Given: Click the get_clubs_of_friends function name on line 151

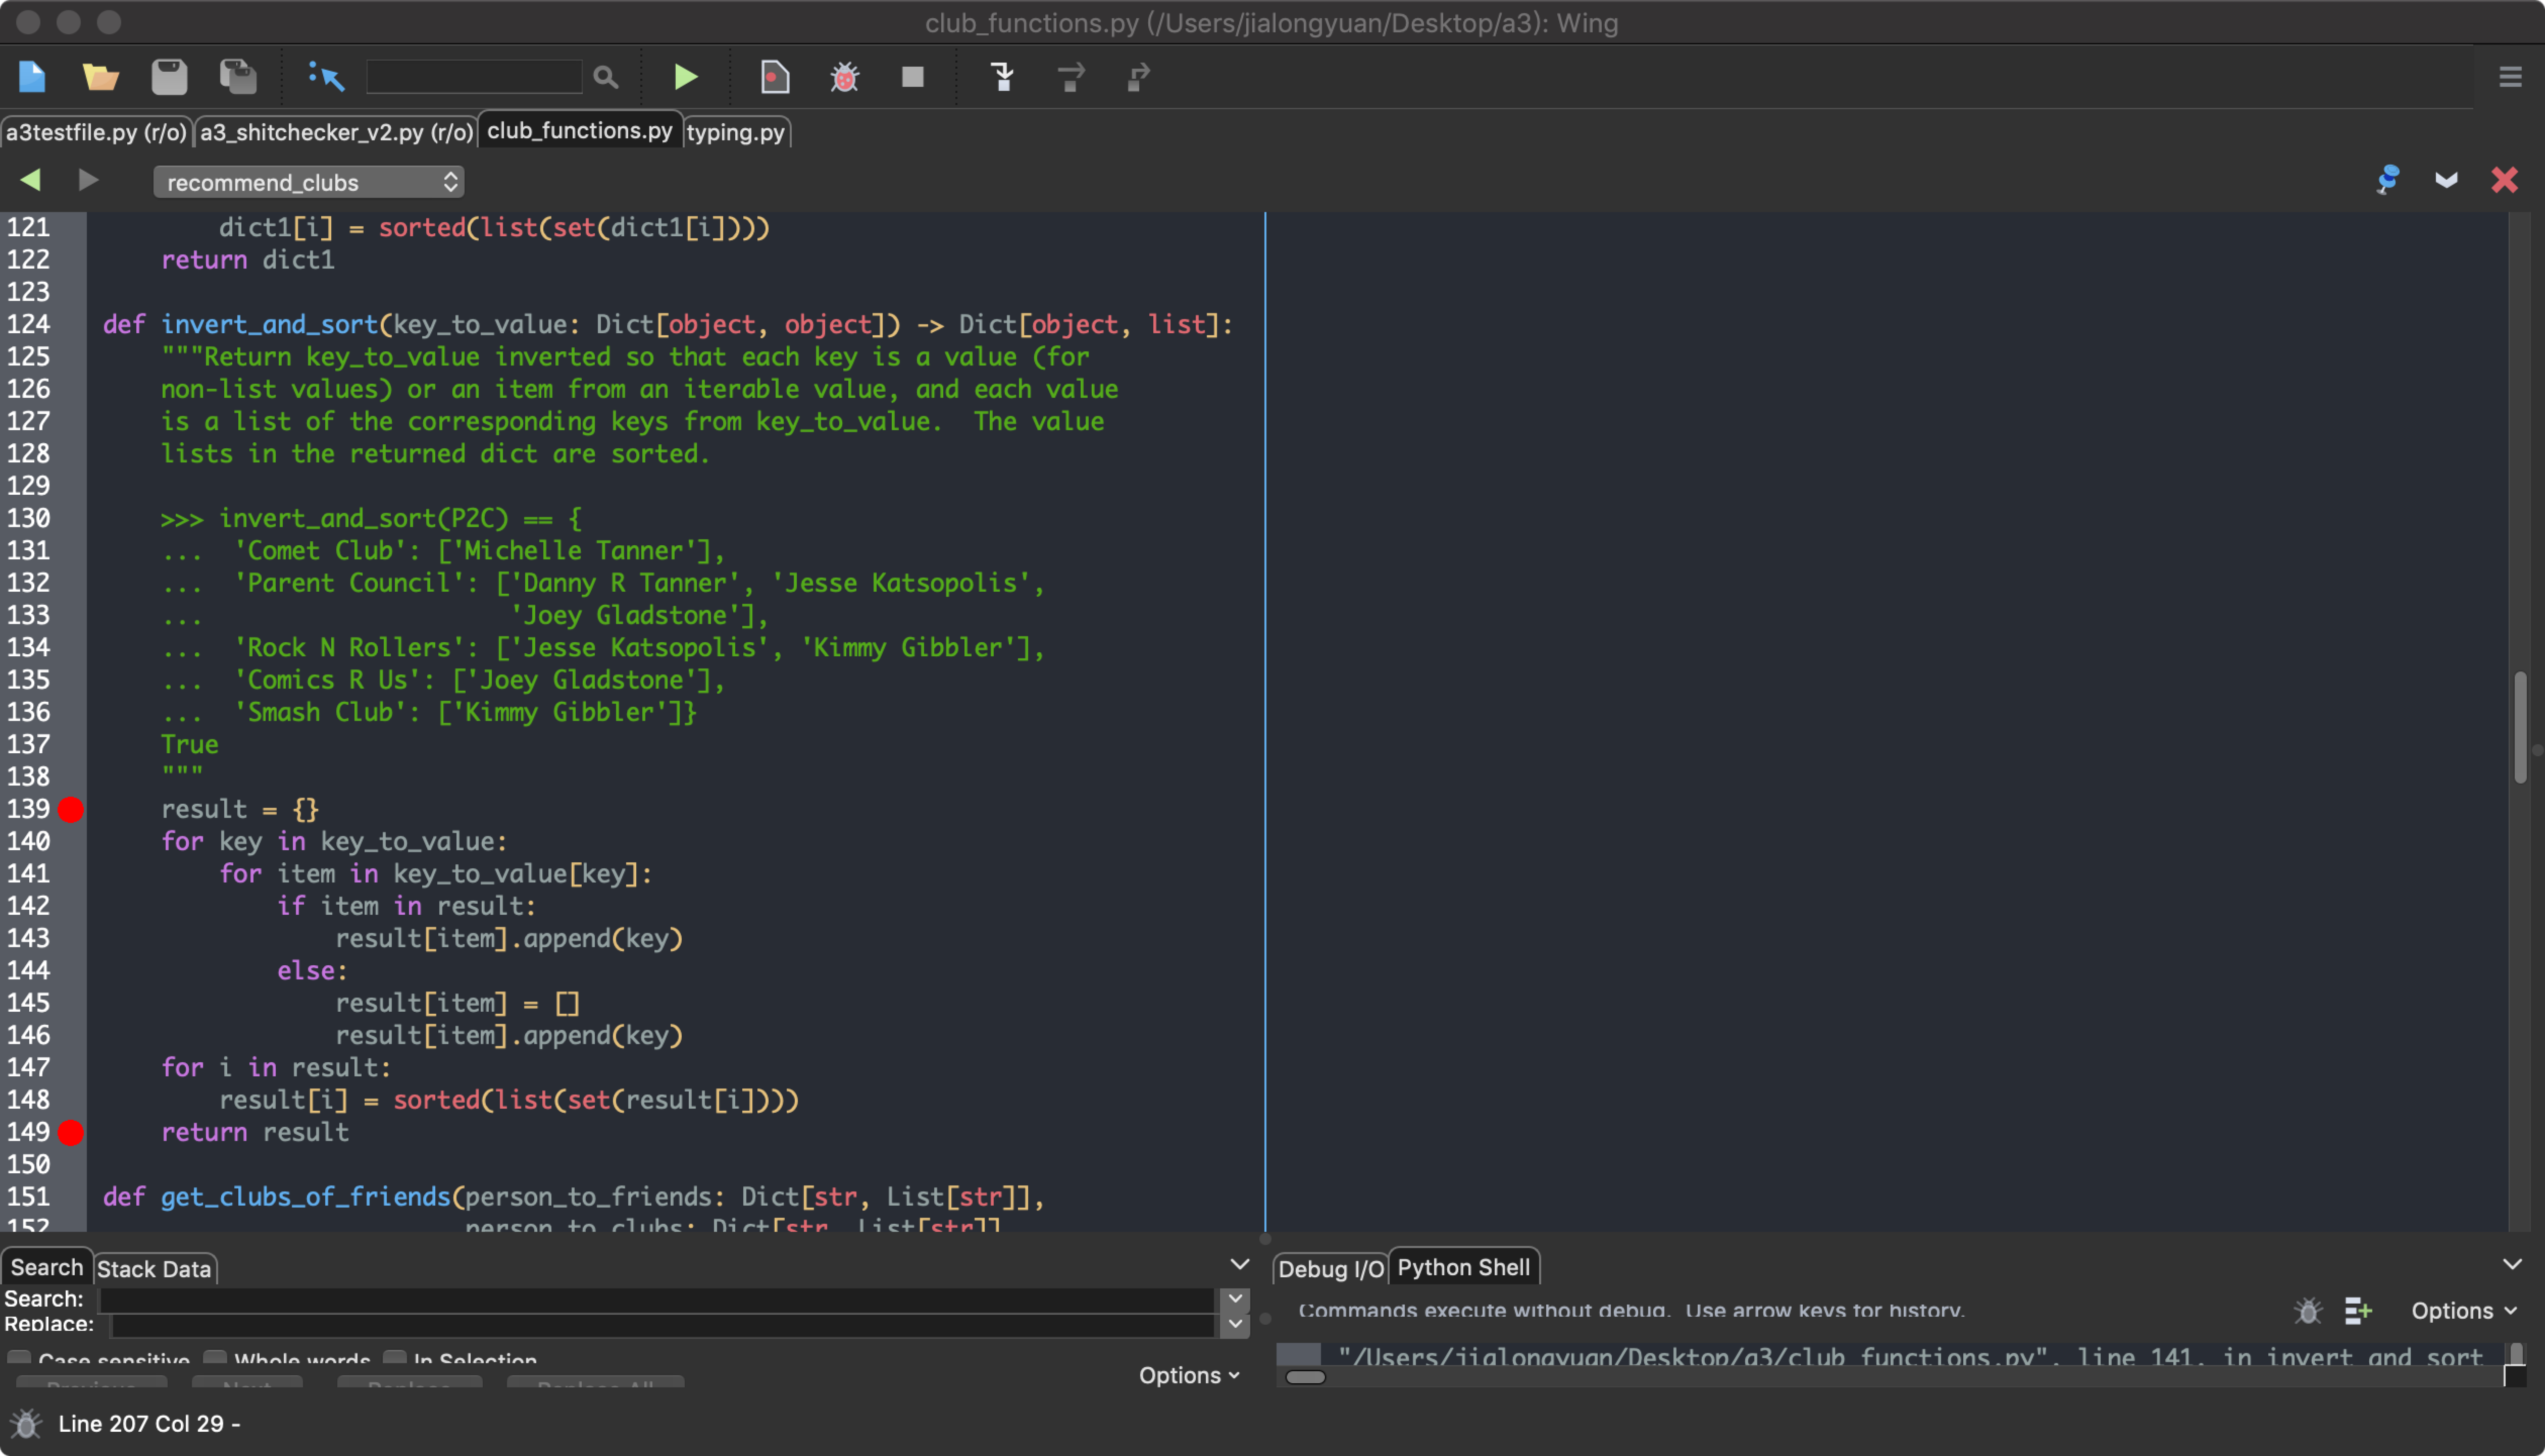Looking at the screenshot, I should click(306, 1196).
